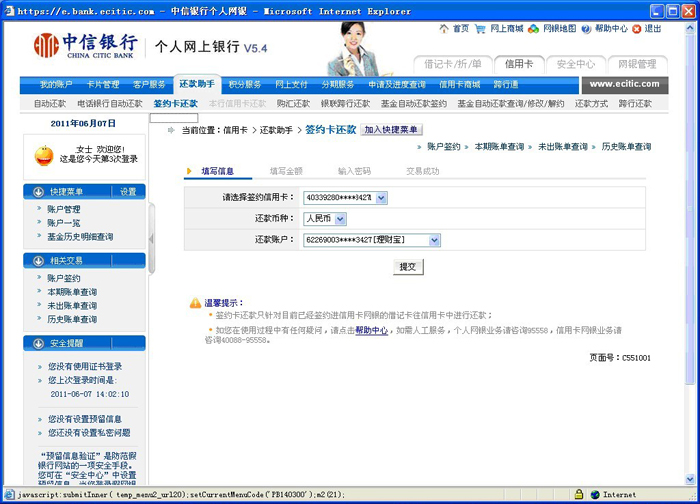Open the 签约信用卡 card number dropdown
Screen dimensions: 700x504
tap(381, 198)
